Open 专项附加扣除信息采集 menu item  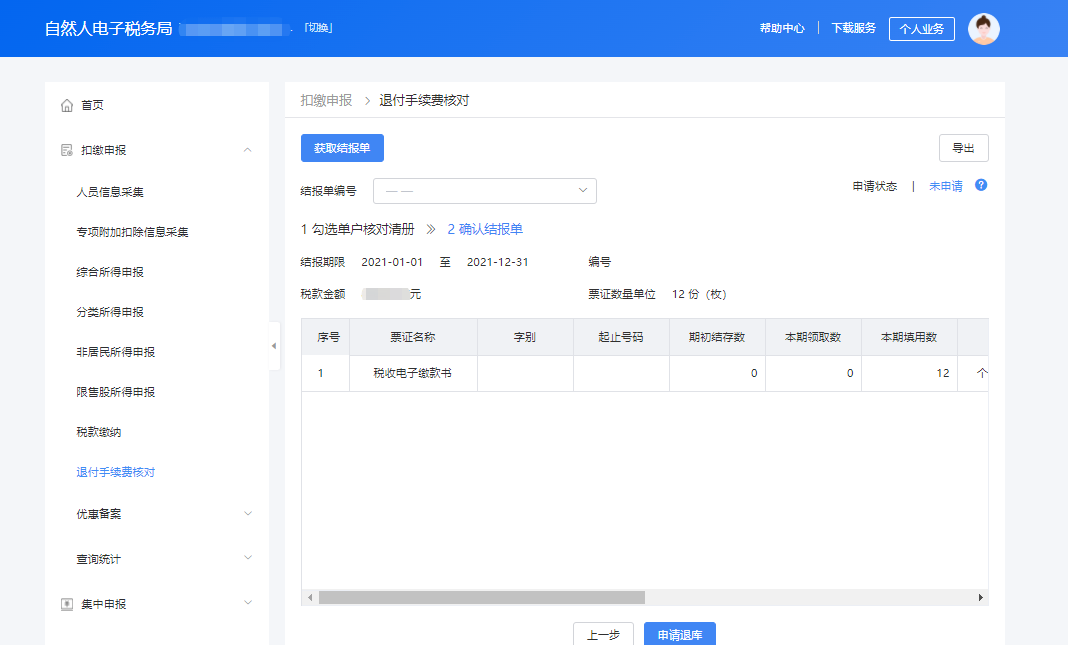[x=132, y=232]
